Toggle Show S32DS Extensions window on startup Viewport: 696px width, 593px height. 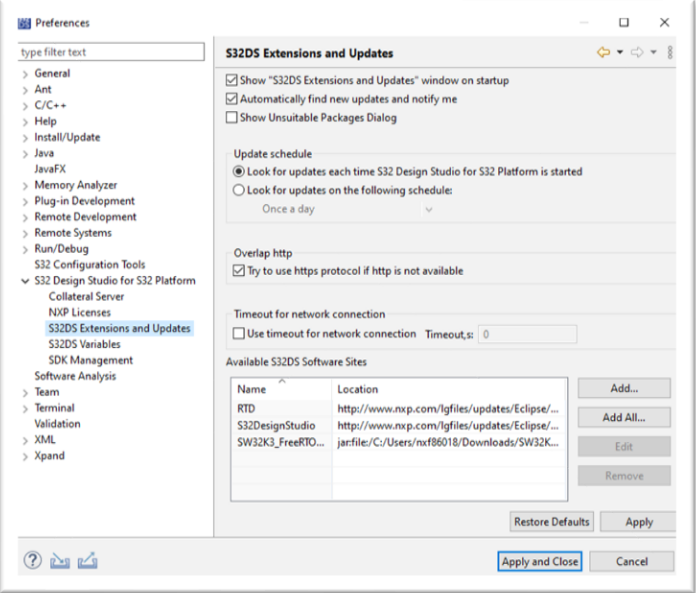tap(231, 80)
